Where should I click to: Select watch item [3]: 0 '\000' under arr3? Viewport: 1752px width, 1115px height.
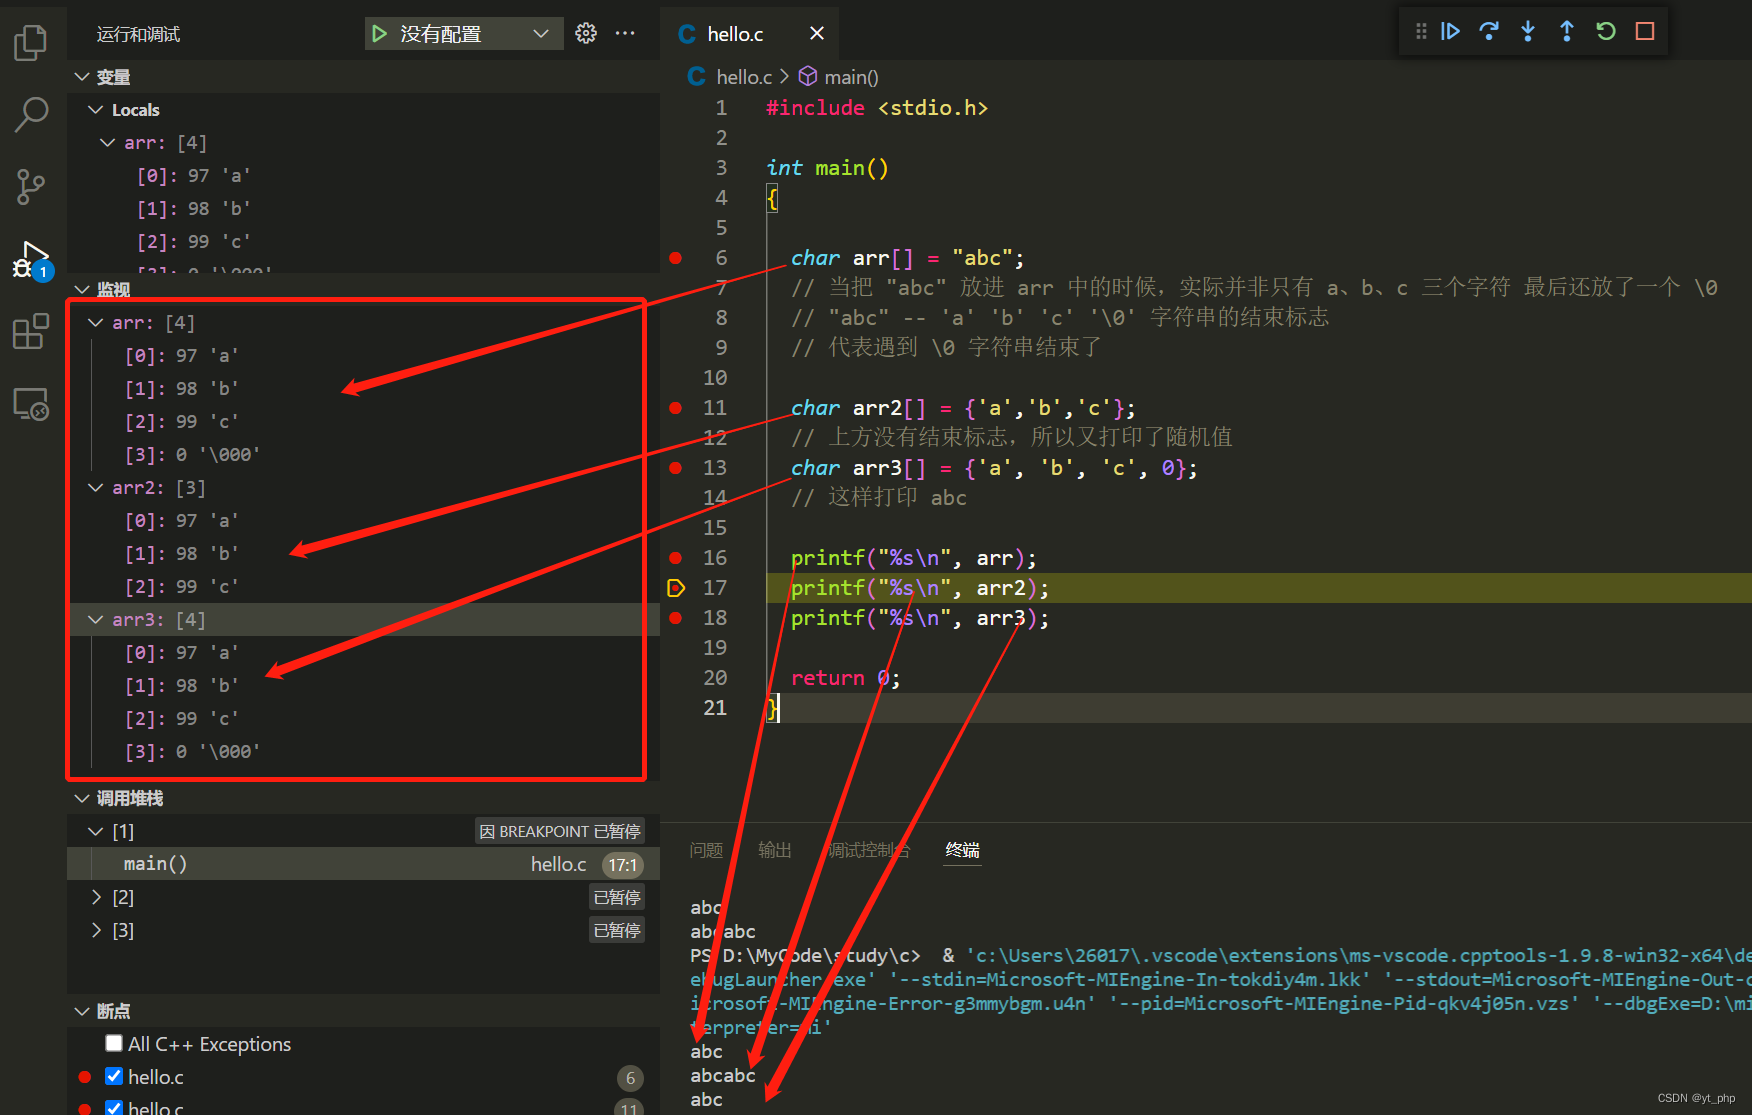pyautogui.click(x=363, y=751)
